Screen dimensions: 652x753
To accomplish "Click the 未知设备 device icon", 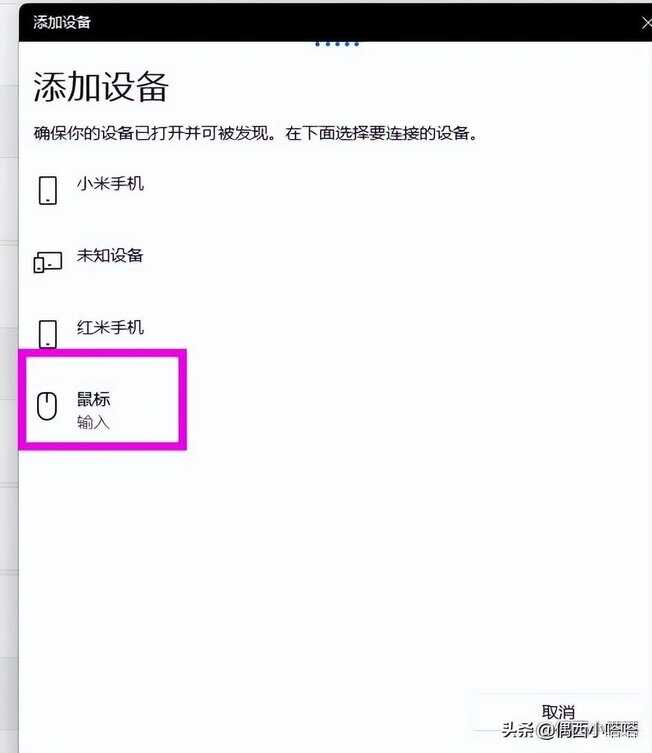I will coord(48,262).
